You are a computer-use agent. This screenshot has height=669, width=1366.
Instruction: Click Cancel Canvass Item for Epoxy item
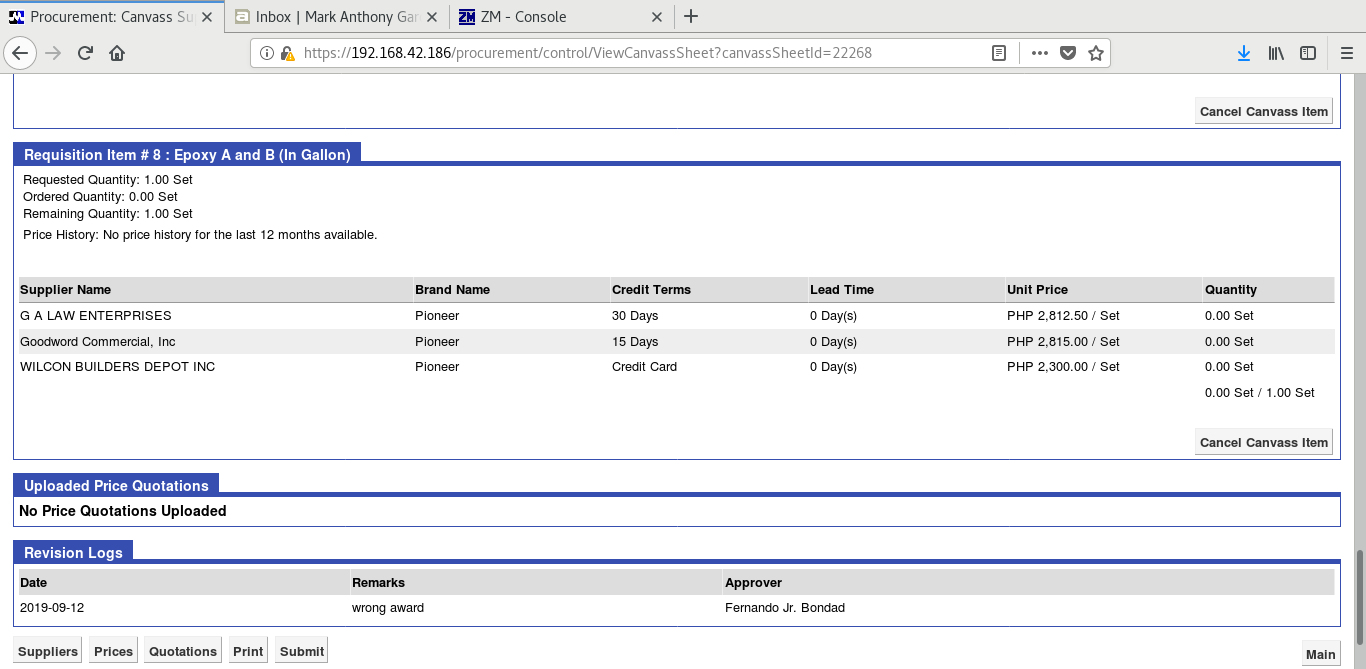pyautogui.click(x=1264, y=442)
